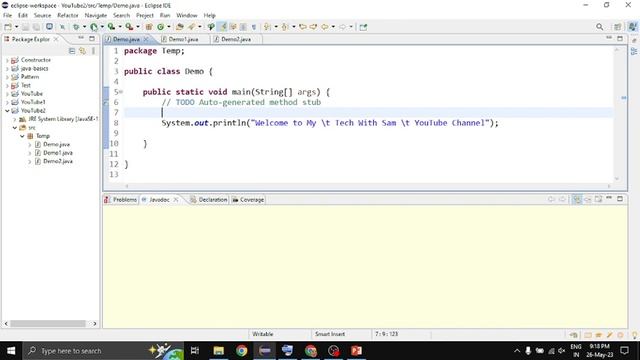Switch to the Problems tab
The width and height of the screenshot is (640, 360).
coord(121,200)
